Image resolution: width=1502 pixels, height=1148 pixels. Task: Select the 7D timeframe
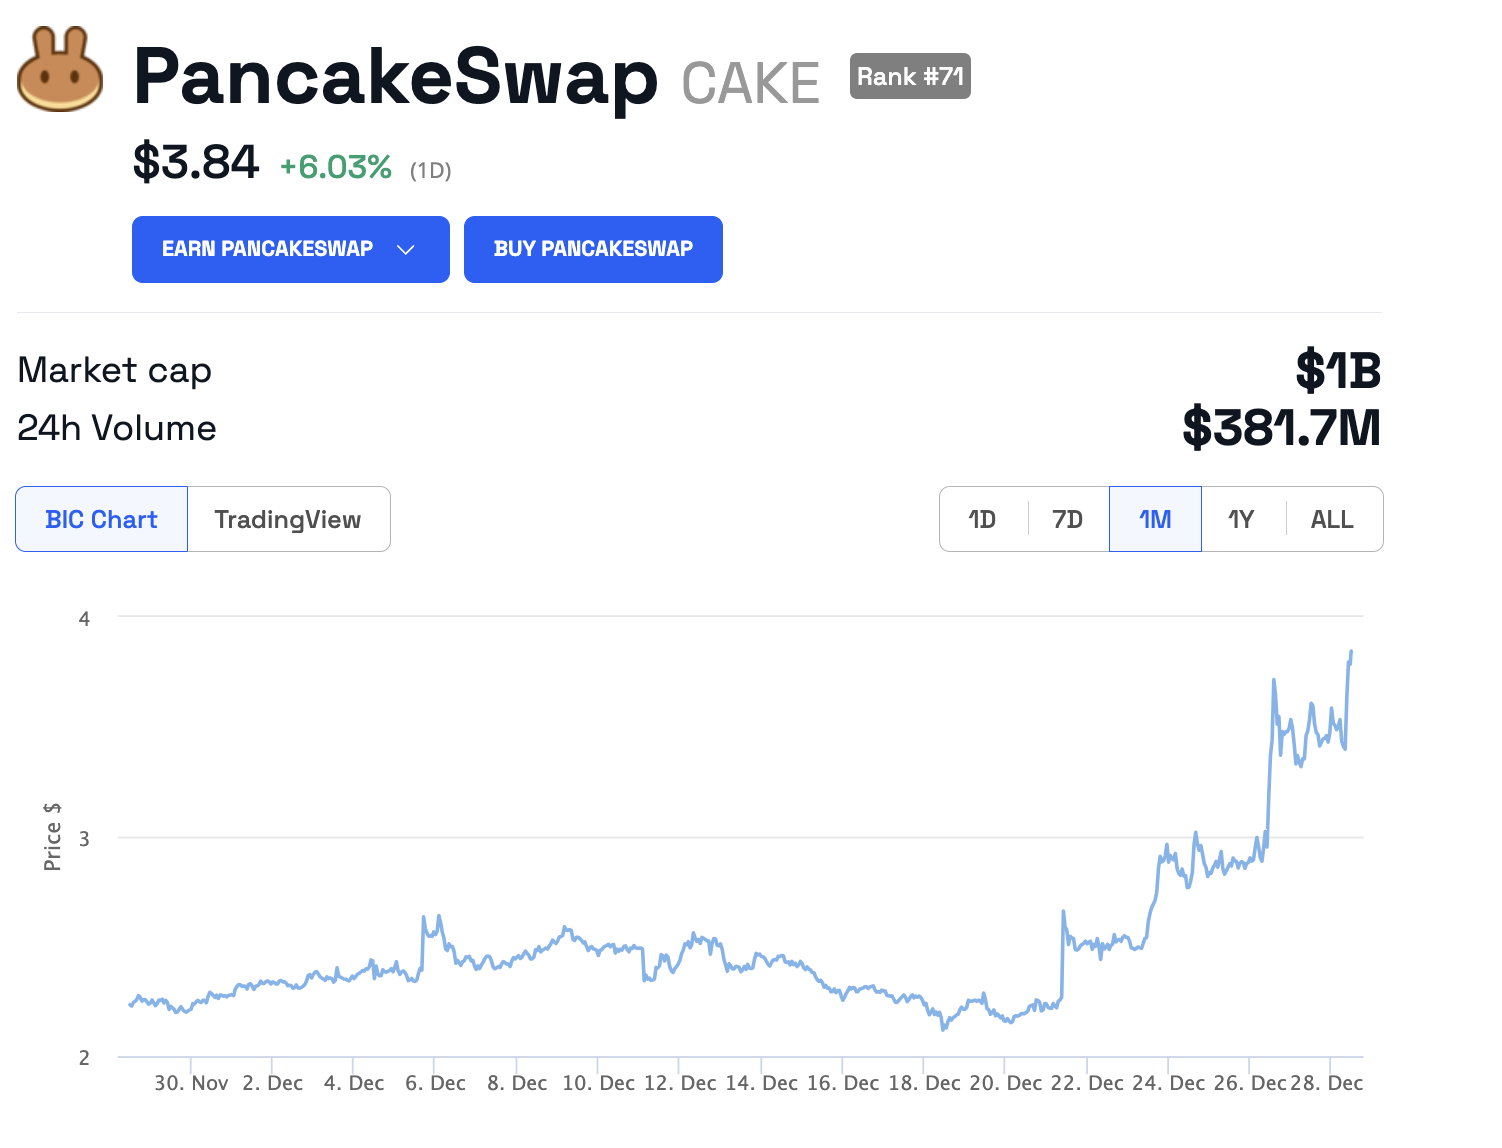pyautogui.click(x=1067, y=519)
